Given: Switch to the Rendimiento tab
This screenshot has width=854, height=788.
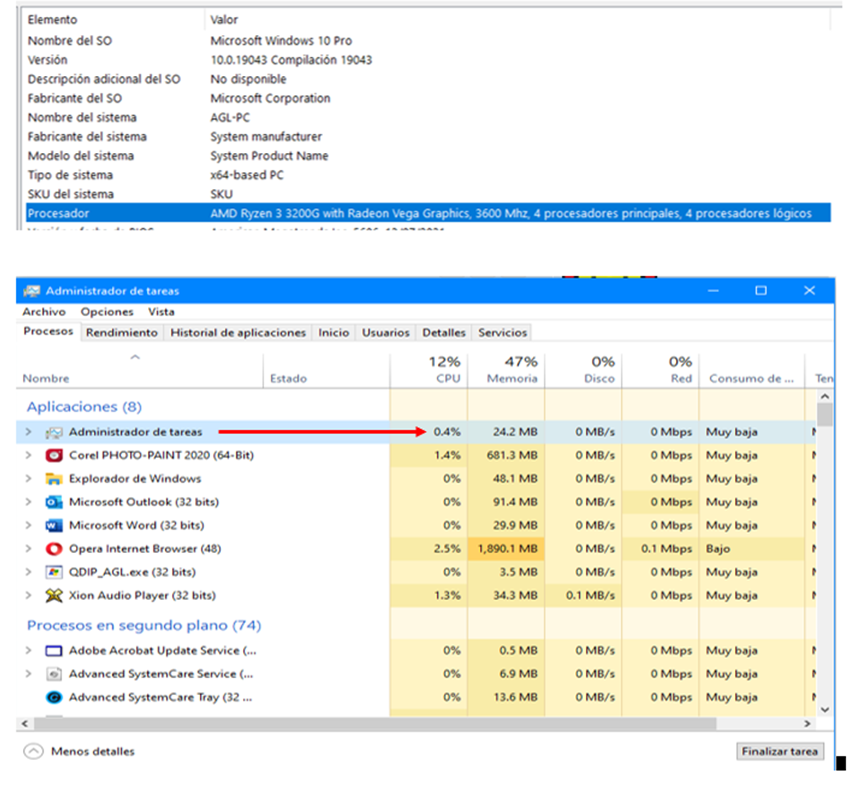Looking at the screenshot, I should (122, 333).
